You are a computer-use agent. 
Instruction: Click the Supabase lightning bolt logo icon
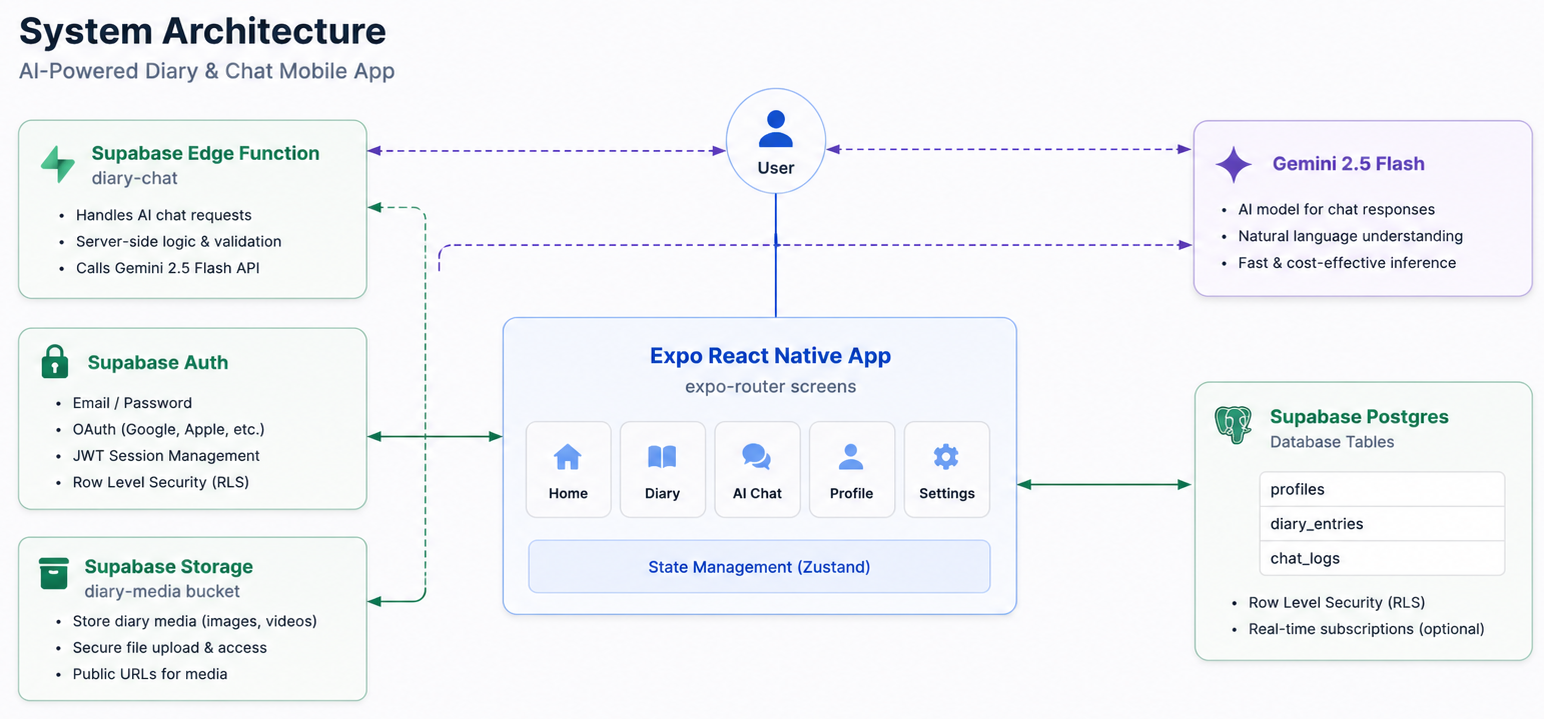[x=57, y=165]
